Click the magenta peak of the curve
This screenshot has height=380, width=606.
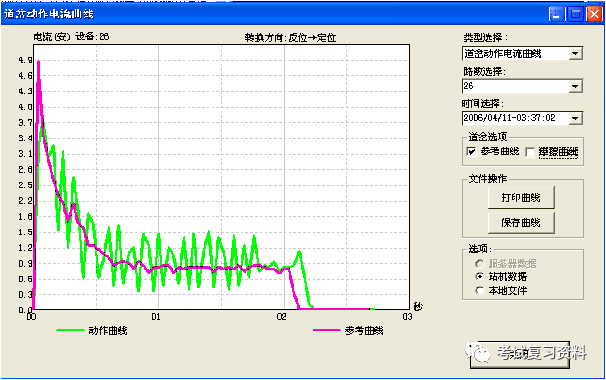click(x=39, y=62)
